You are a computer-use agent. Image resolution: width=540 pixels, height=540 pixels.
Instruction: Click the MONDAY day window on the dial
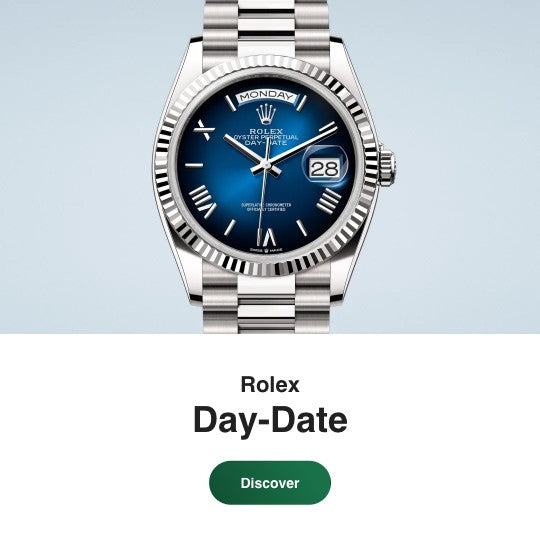click(266, 96)
